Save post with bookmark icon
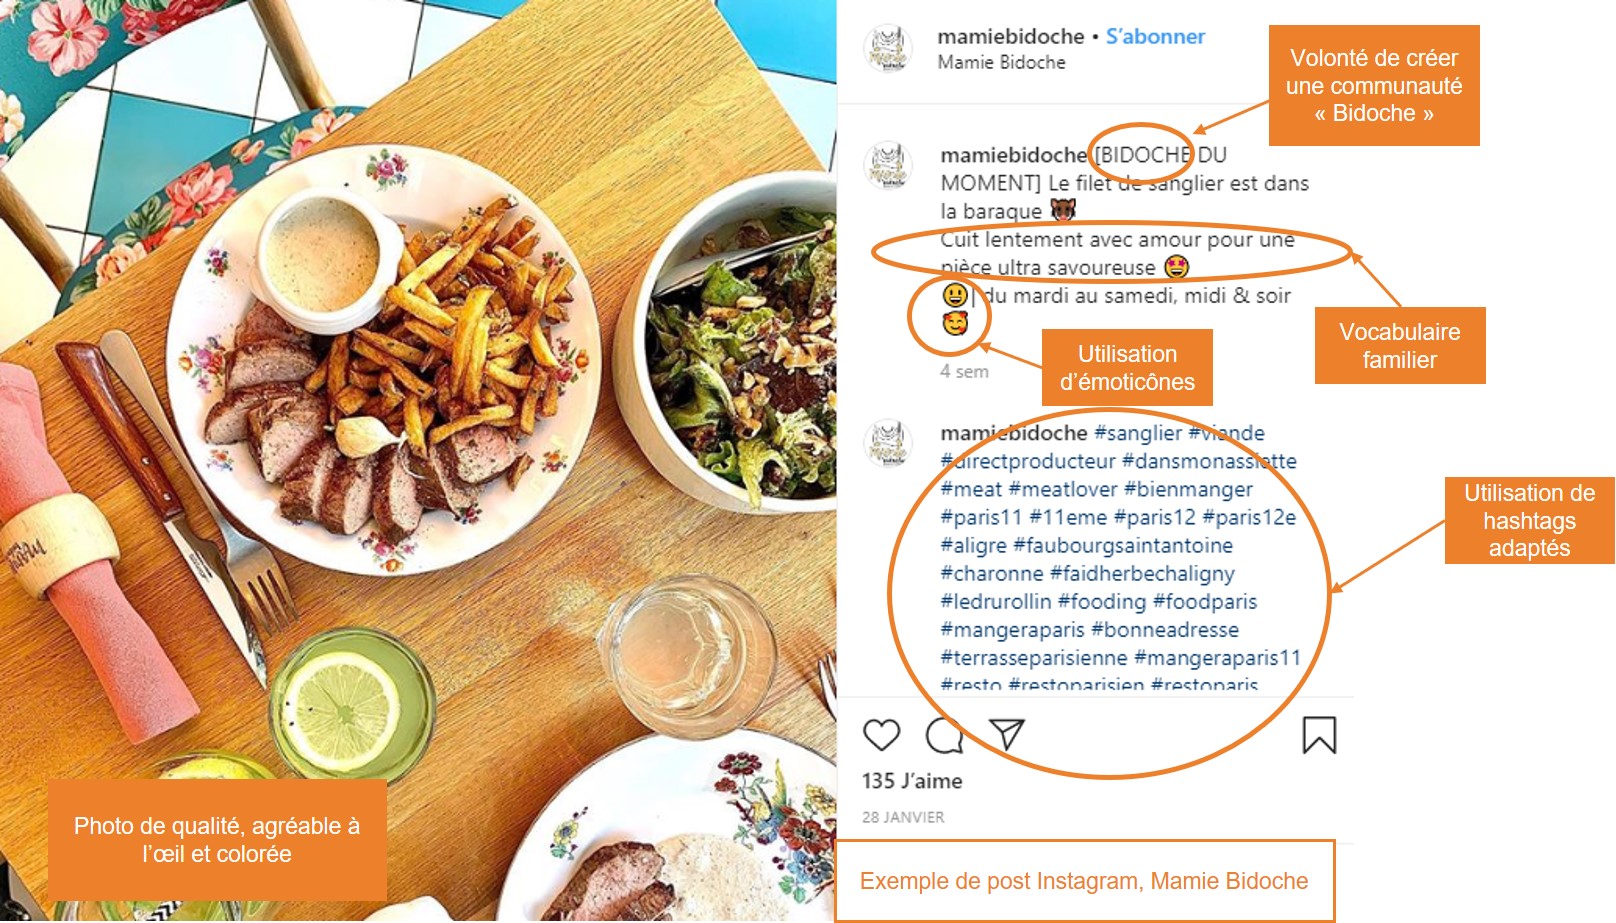The image size is (1616, 923). coord(1319,735)
